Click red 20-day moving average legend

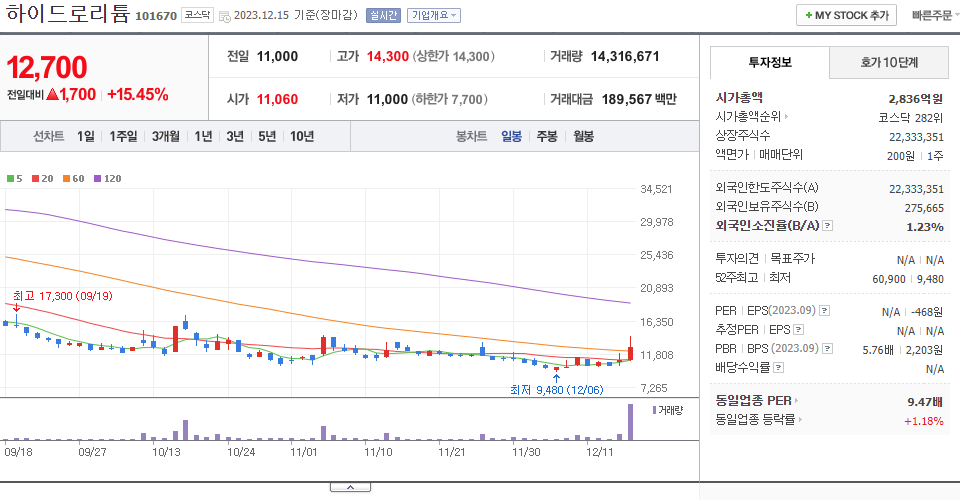tap(43, 179)
